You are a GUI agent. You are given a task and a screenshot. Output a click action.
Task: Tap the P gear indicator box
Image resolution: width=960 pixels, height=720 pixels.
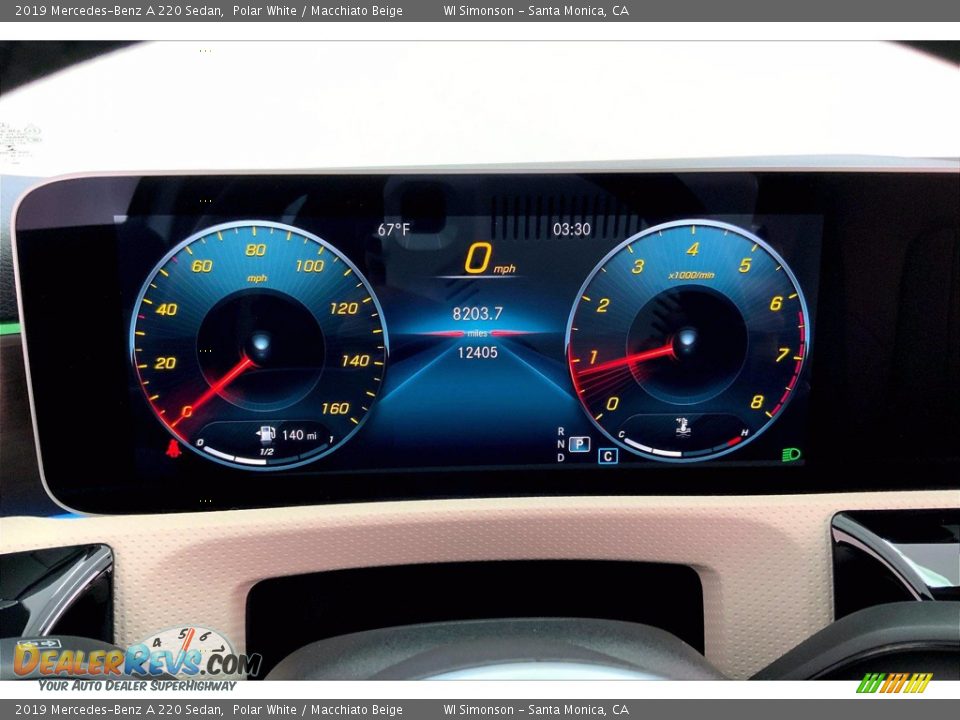(579, 444)
